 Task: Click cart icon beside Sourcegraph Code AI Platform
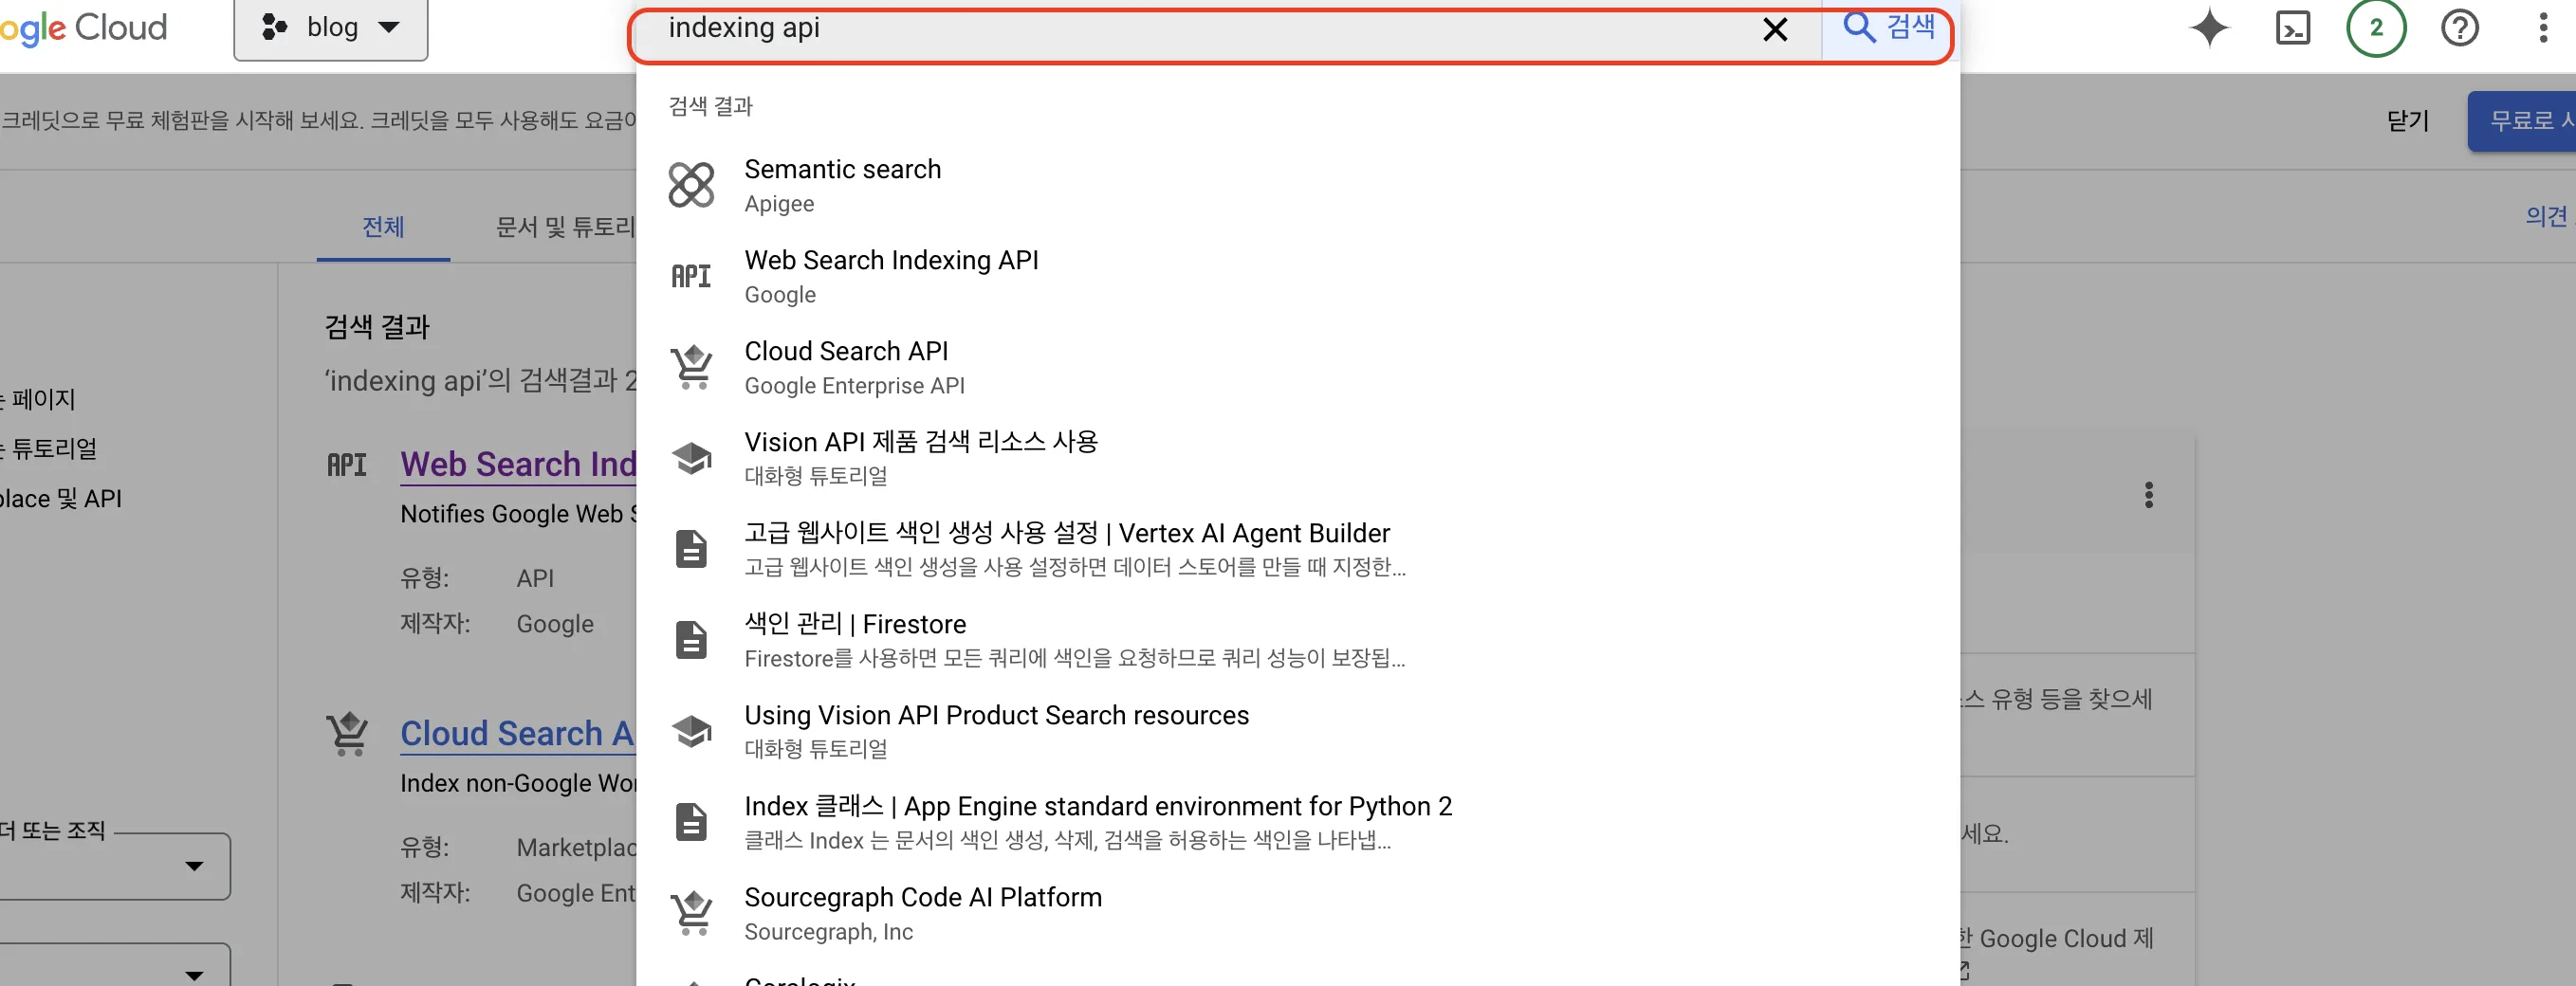tap(691, 913)
